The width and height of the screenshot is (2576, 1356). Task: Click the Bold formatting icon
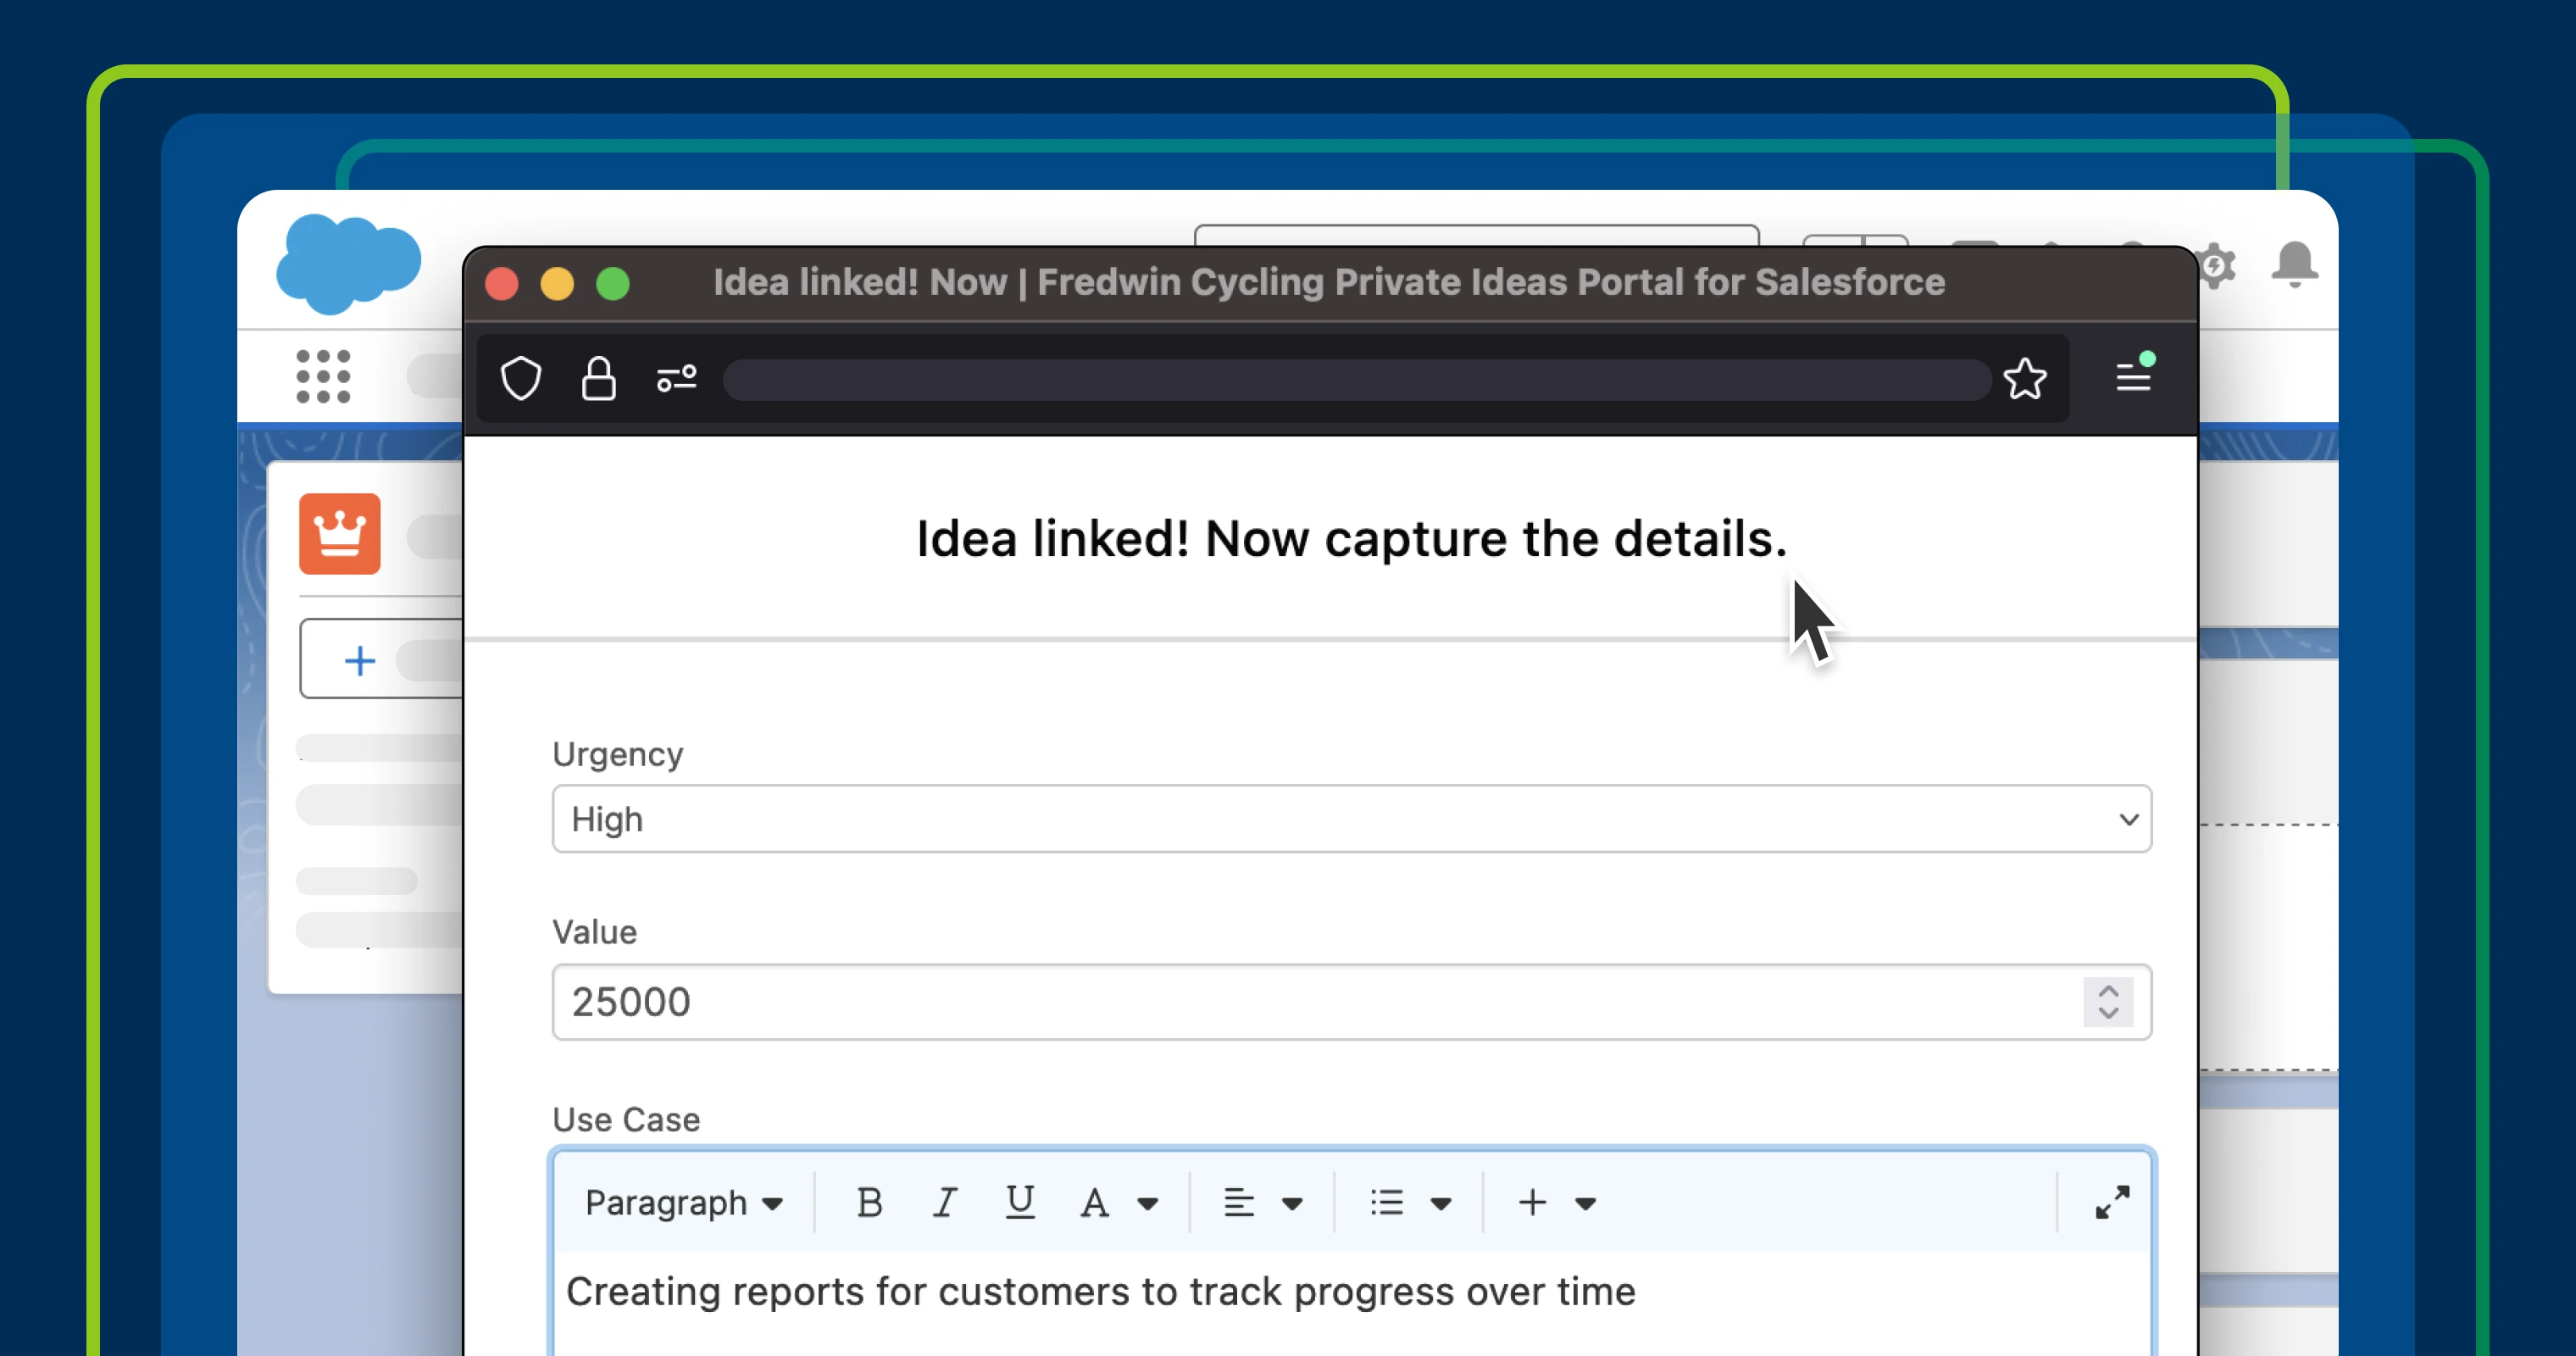click(x=869, y=1202)
